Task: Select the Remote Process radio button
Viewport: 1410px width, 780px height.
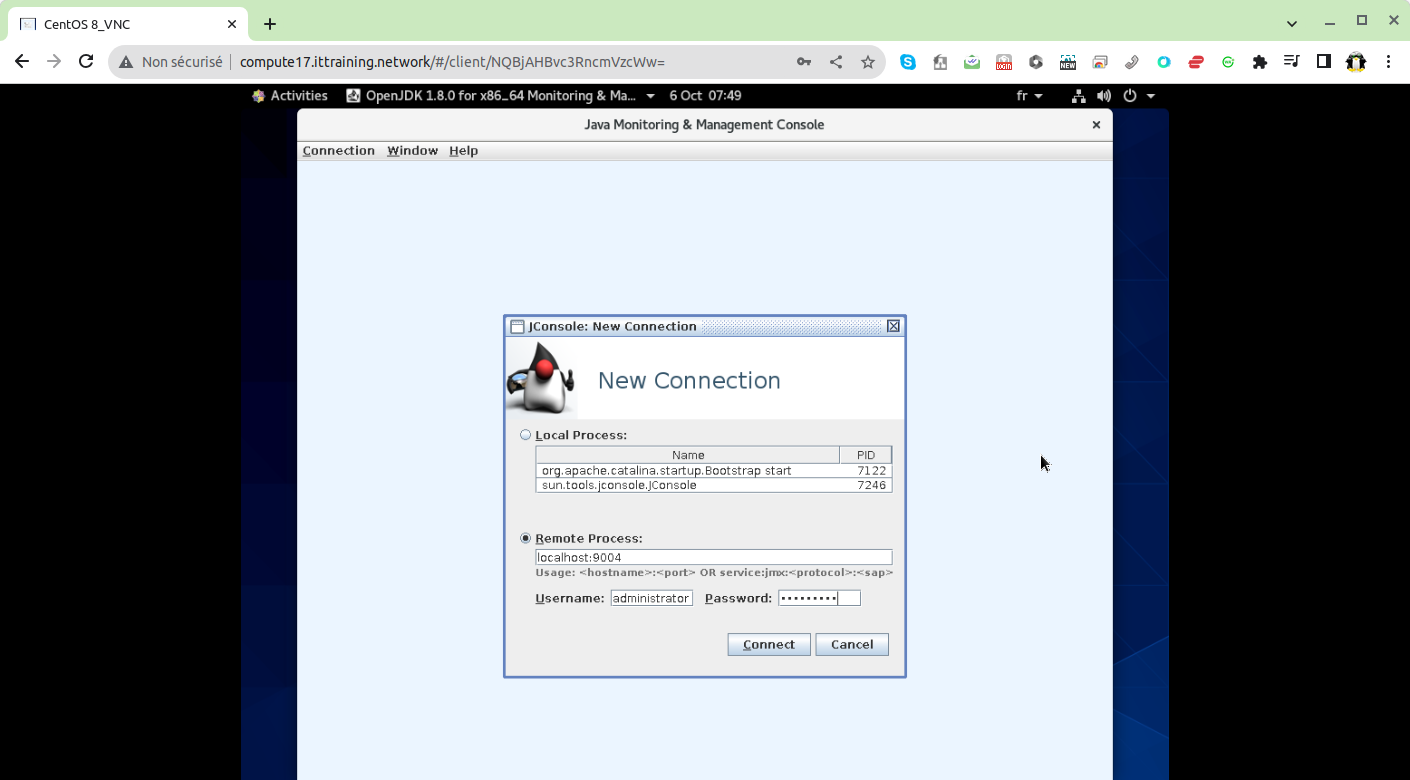Action: tap(525, 538)
